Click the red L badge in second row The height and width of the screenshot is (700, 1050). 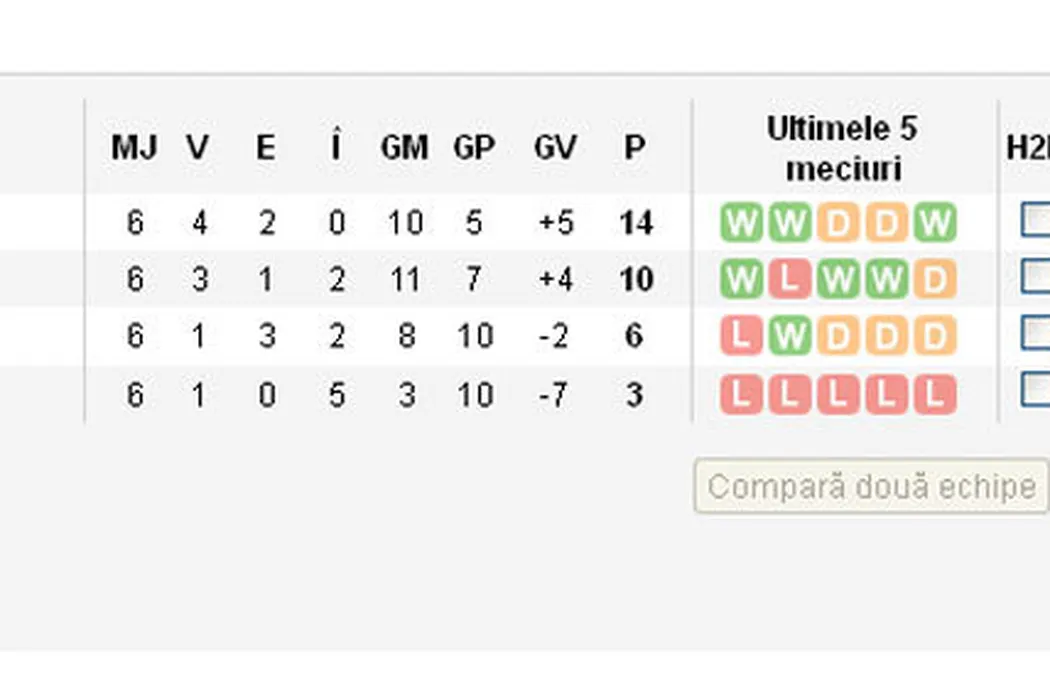(x=789, y=280)
